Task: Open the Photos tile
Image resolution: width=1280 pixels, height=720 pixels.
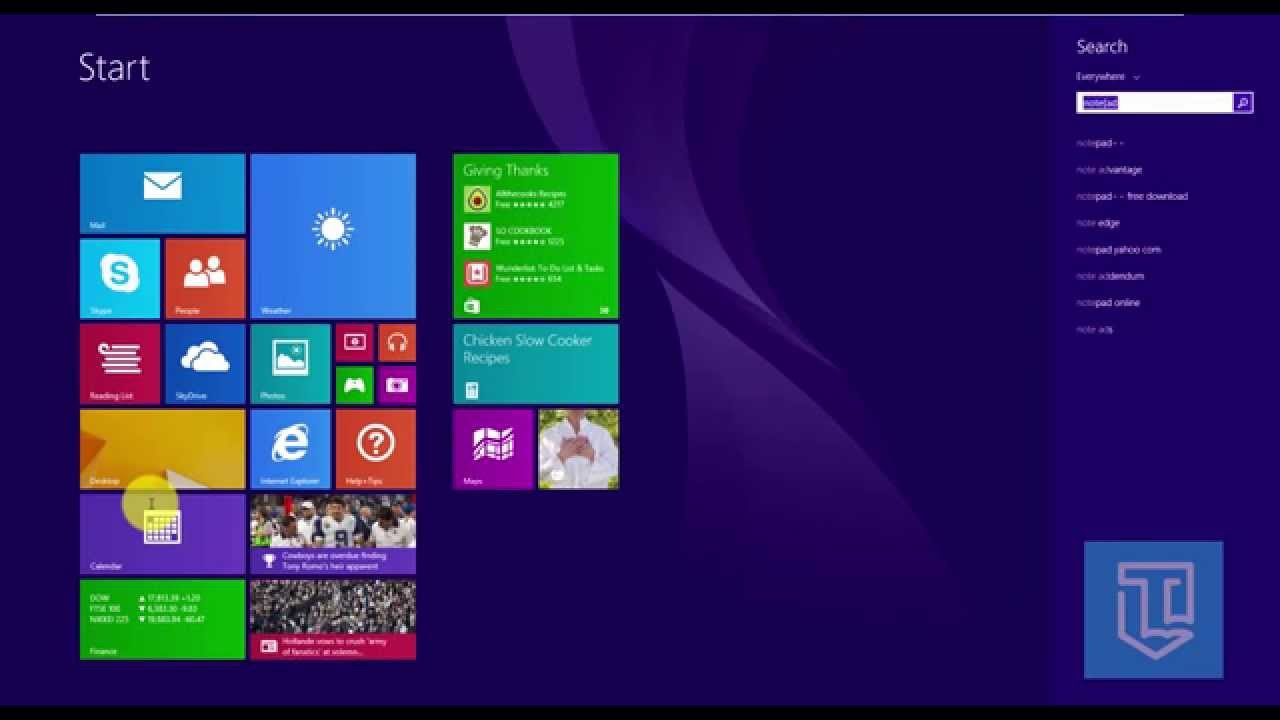Action: click(x=290, y=363)
